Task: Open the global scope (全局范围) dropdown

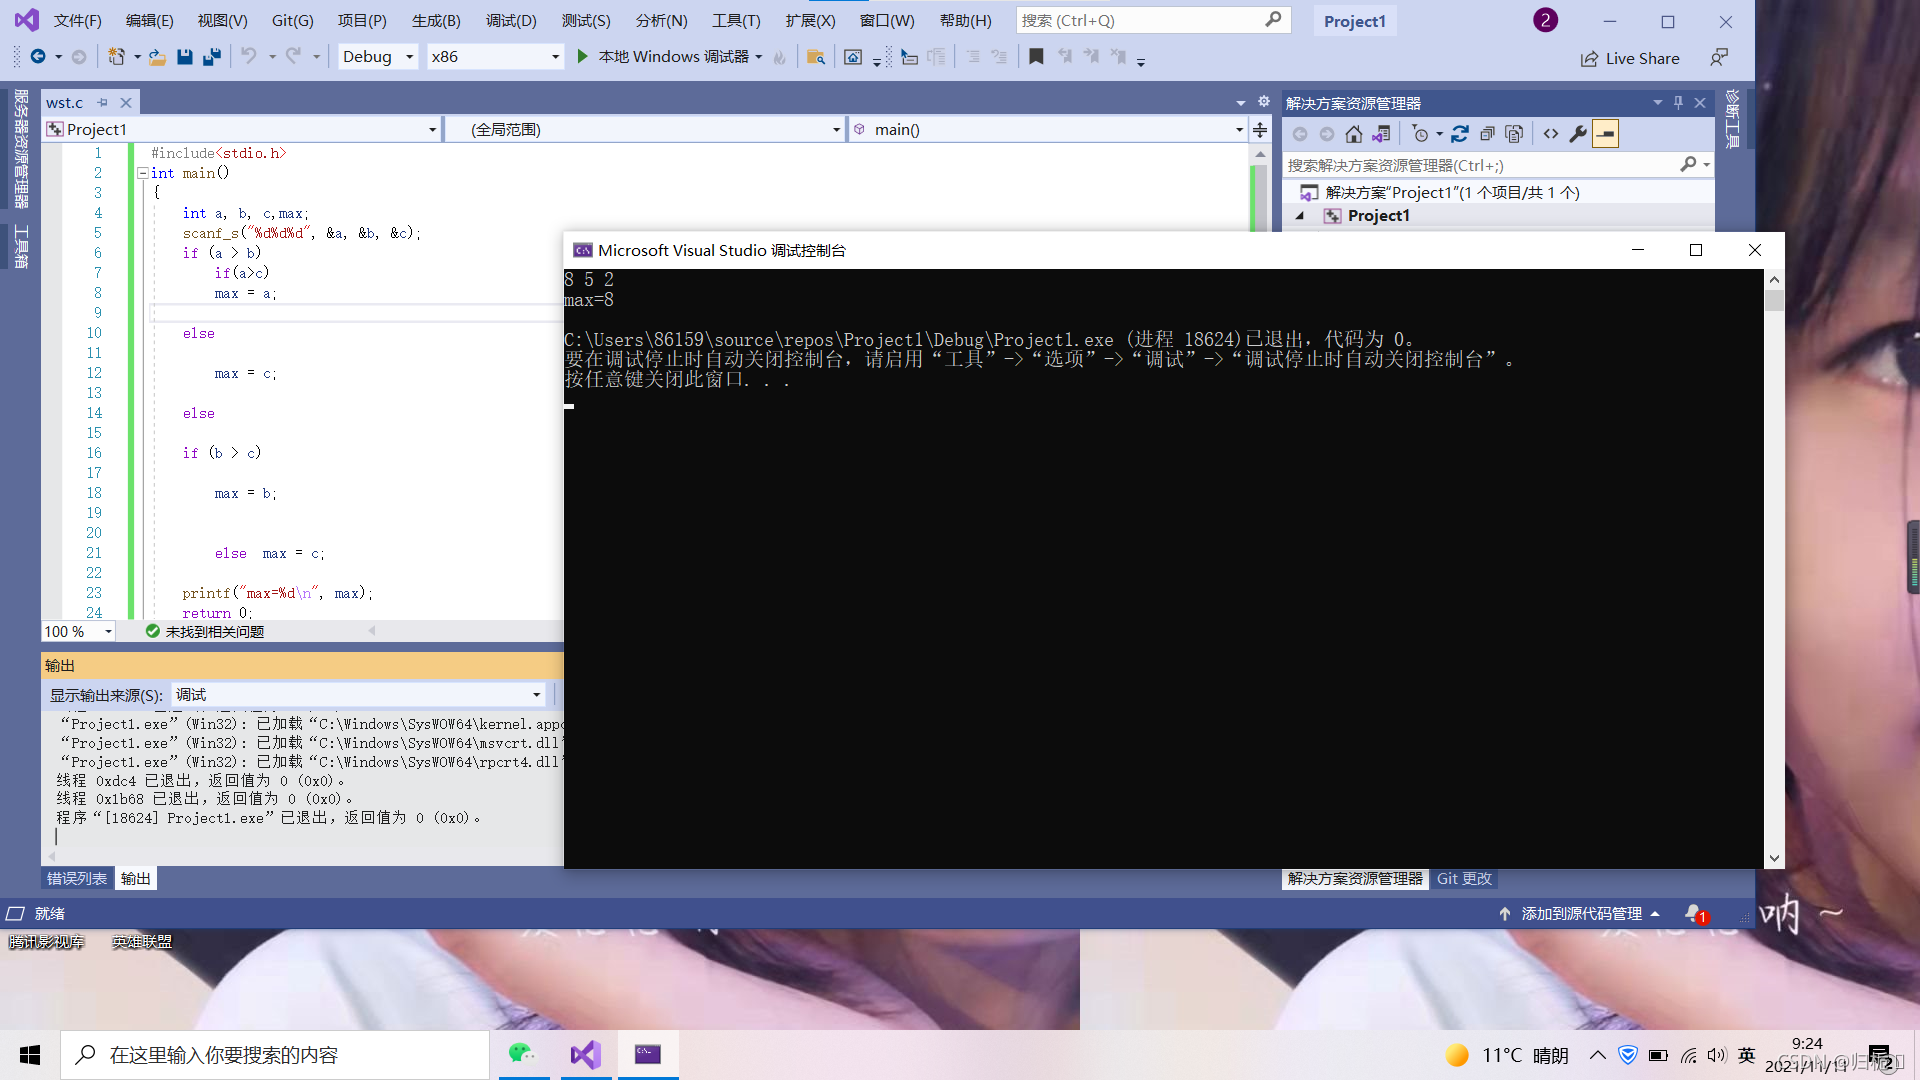Action: (645, 129)
